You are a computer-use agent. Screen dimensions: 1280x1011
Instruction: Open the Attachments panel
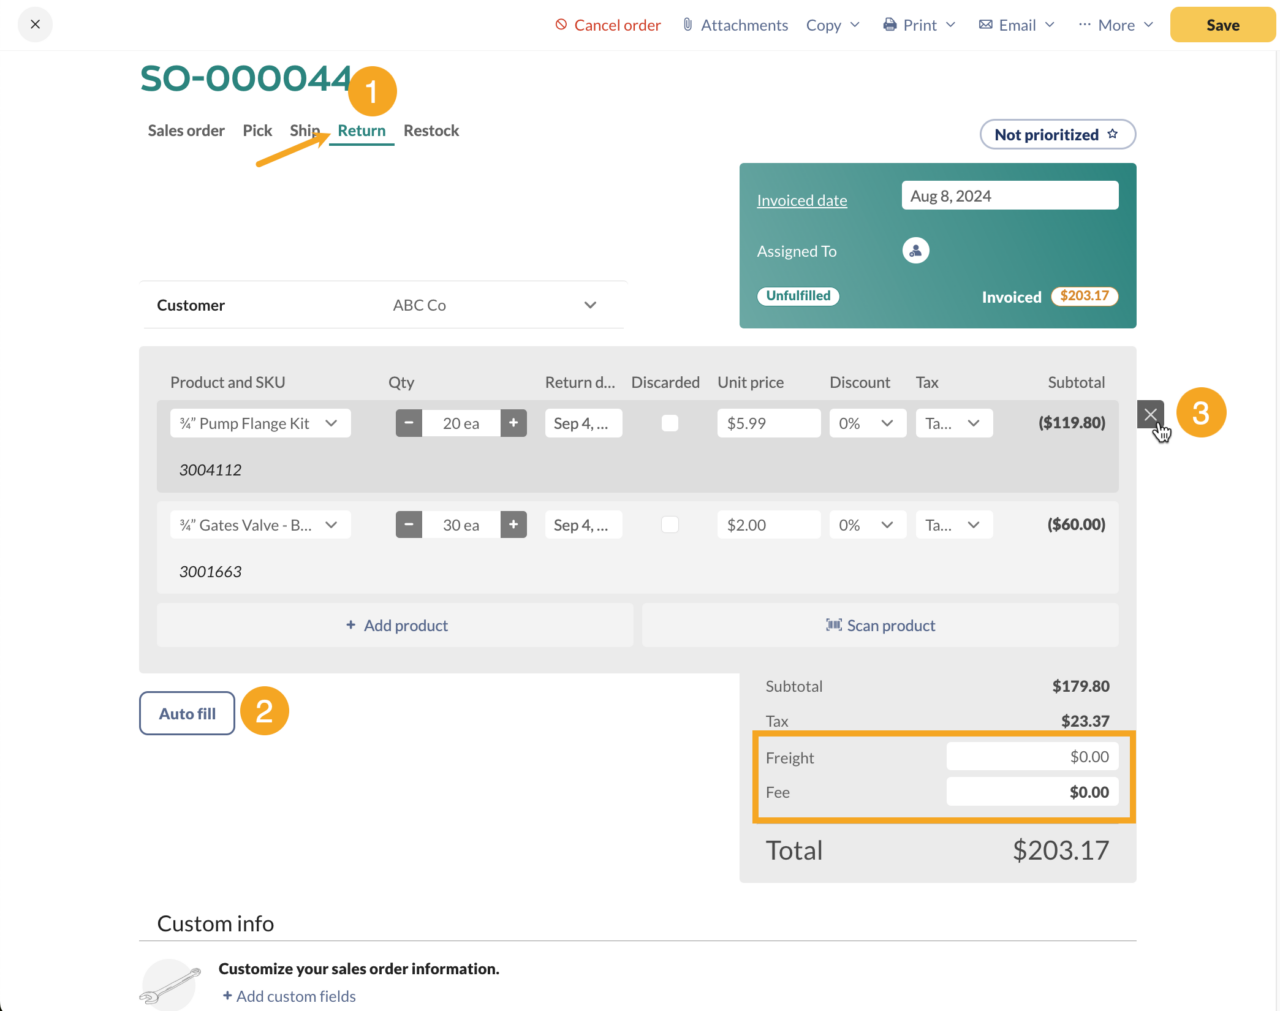tap(735, 24)
